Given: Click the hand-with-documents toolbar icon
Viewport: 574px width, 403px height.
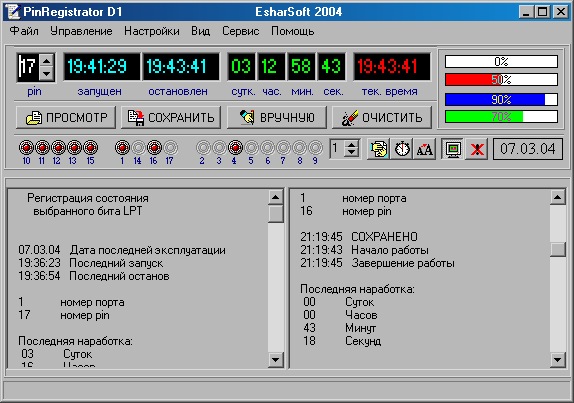Looking at the screenshot, I should [378, 149].
